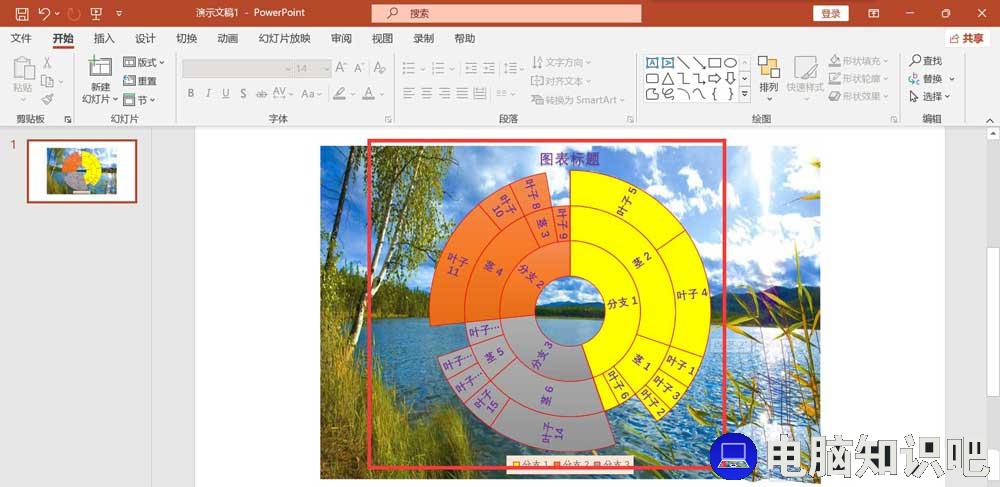
Task: Open the 帮助 tab
Action: (x=464, y=38)
